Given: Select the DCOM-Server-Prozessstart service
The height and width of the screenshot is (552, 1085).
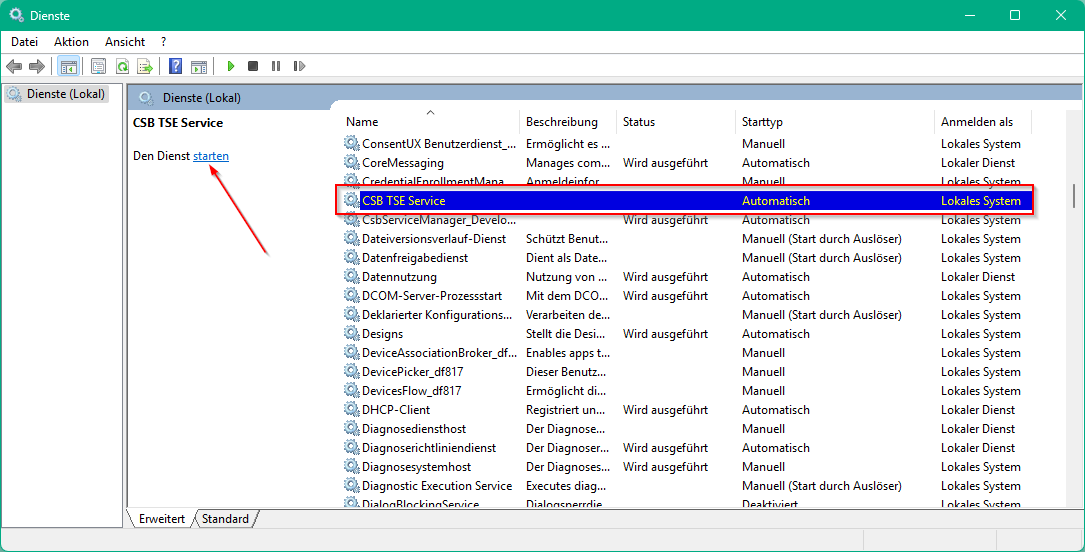Looking at the screenshot, I should (x=432, y=296).
